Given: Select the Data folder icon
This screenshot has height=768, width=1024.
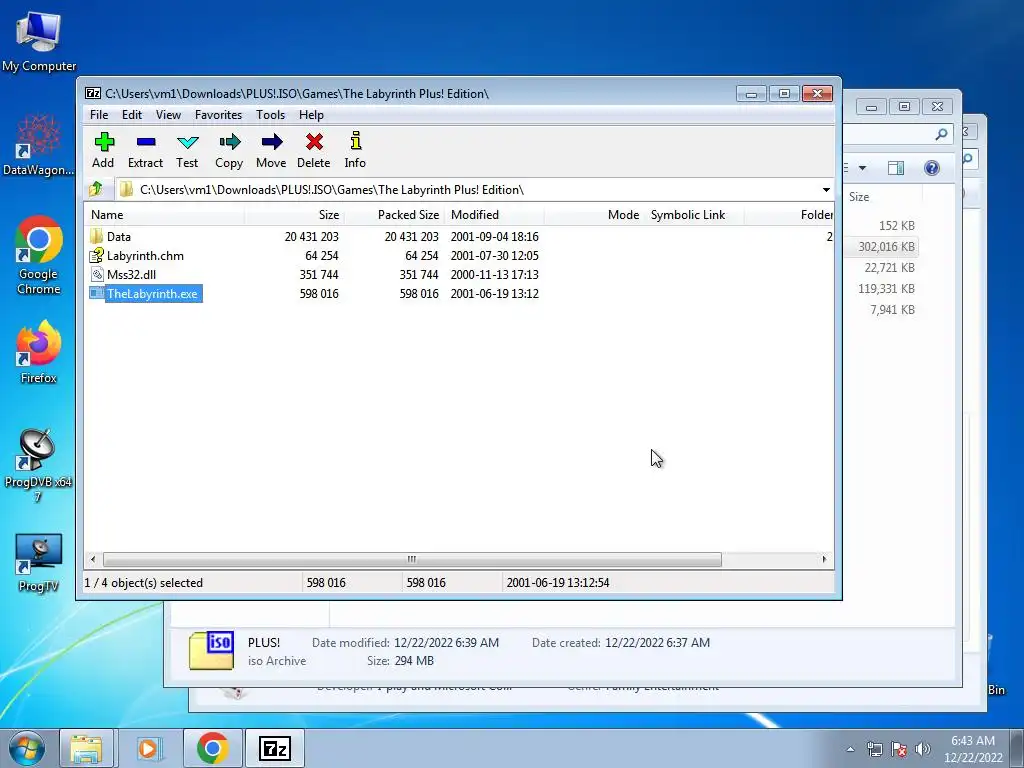Looking at the screenshot, I should pyautogui.click(x=97, y=236).
